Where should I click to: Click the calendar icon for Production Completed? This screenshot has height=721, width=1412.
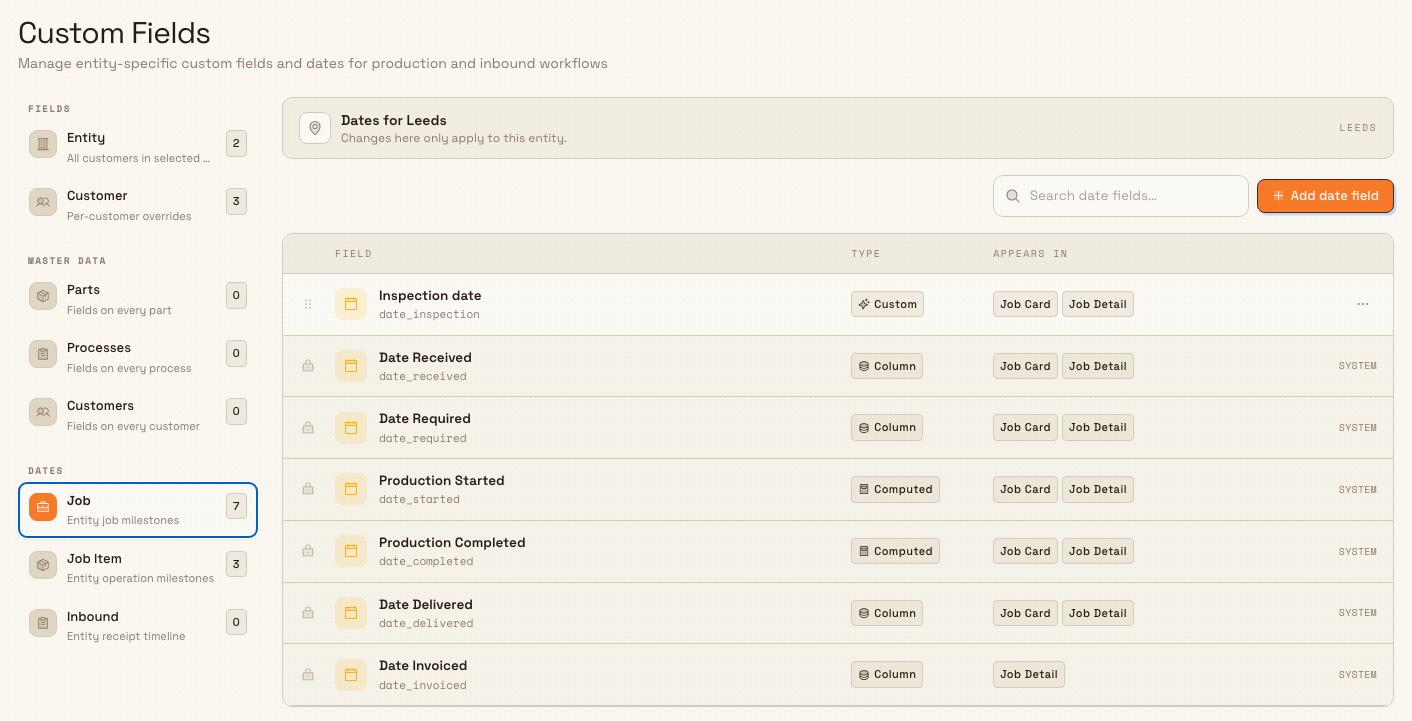(x=351, y=551)
